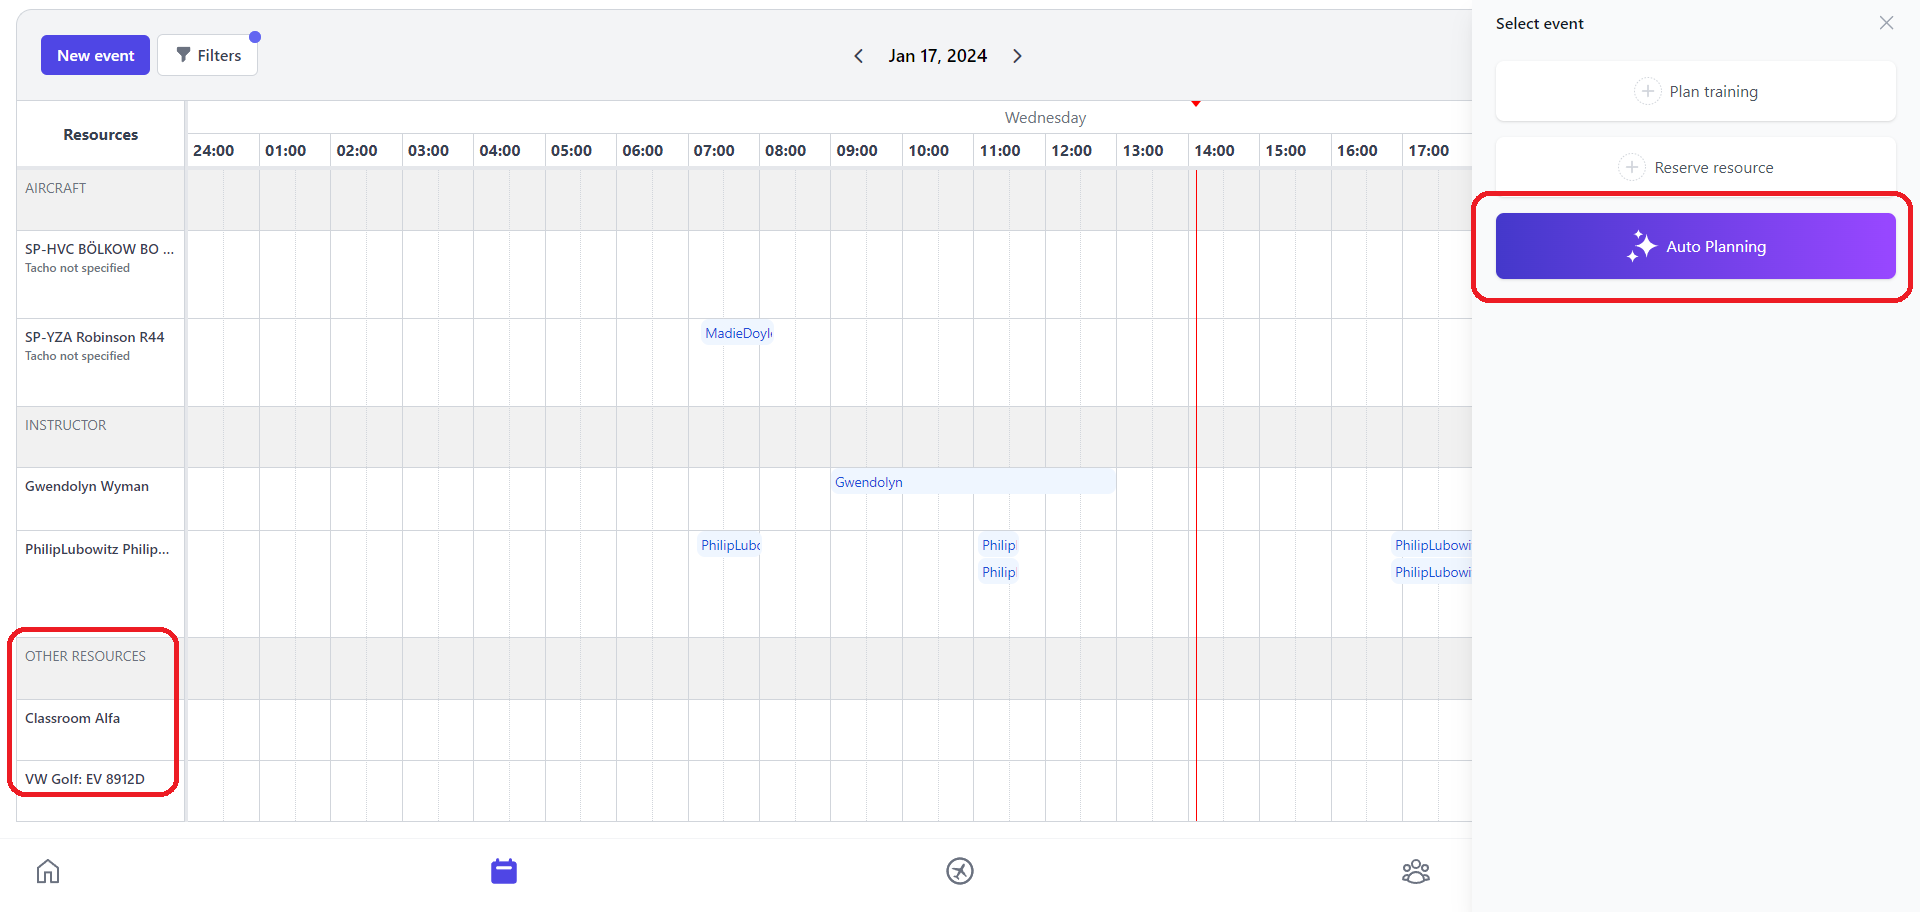Open the lower PhilipLubowitz event at 17:00
1920x912 pixels.
click(1432, 572)
